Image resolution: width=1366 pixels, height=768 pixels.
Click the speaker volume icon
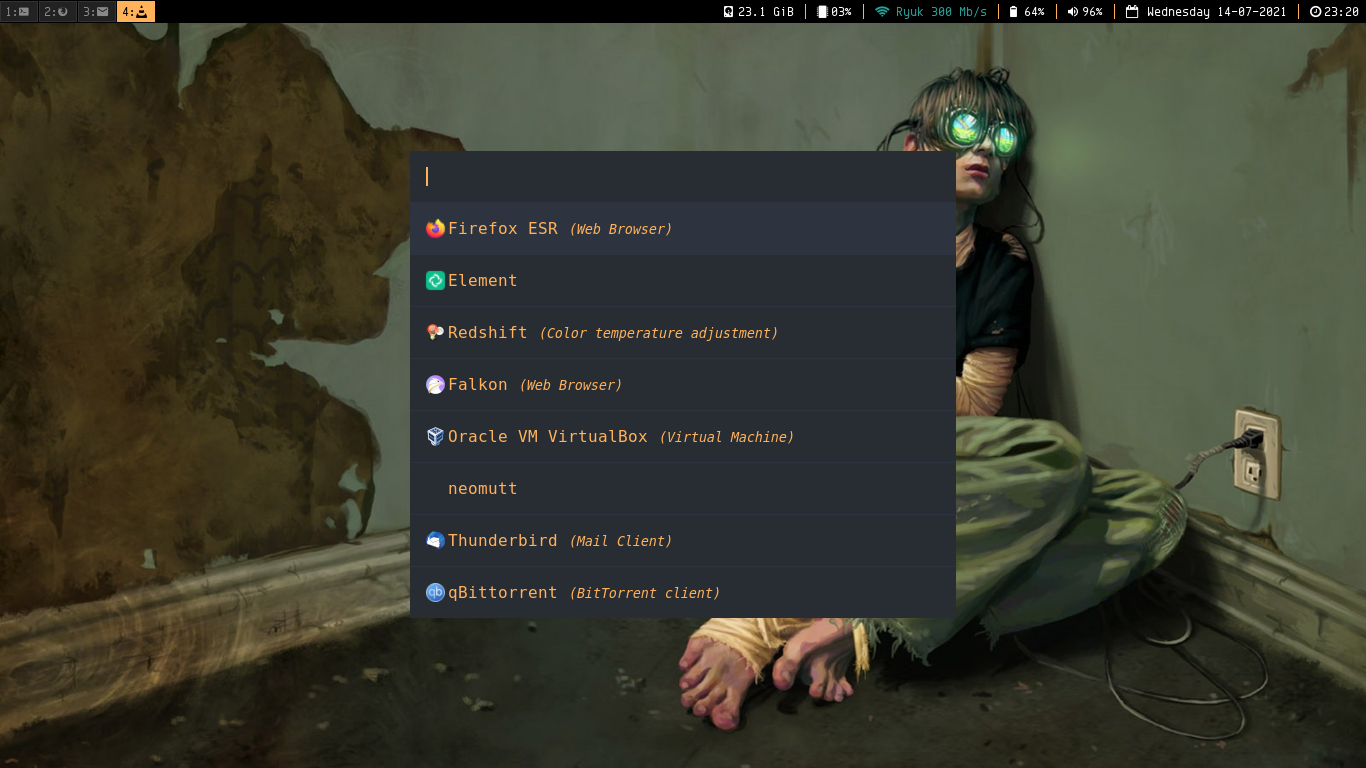[1073, 12]
